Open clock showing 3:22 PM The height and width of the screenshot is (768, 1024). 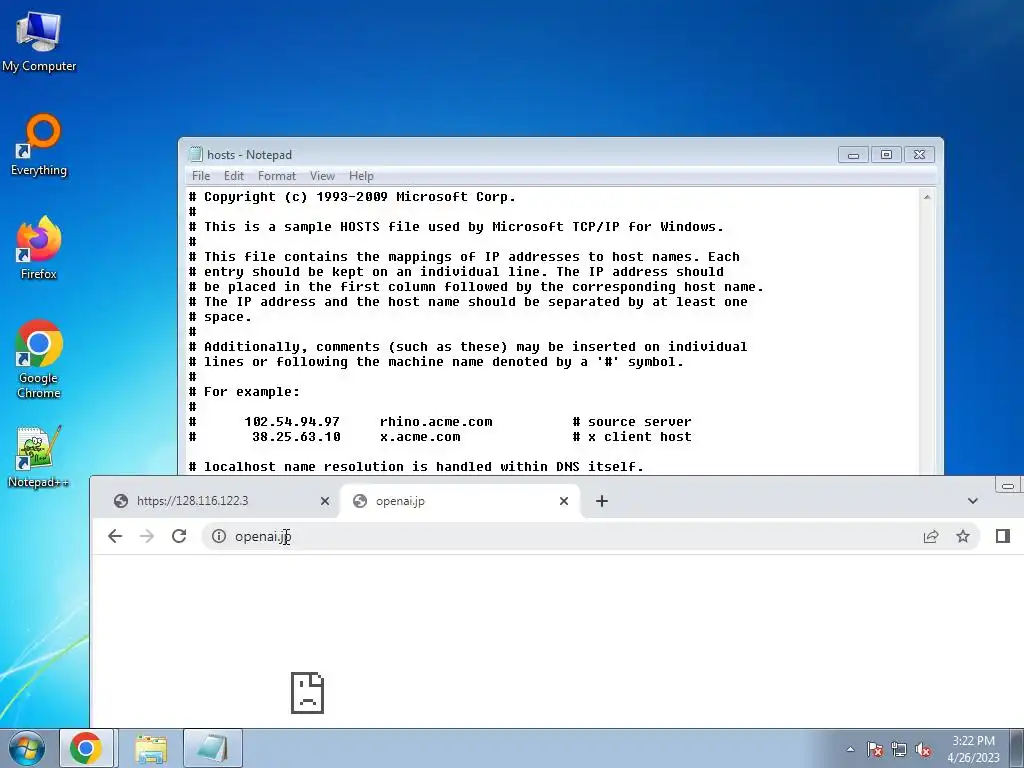973,748
